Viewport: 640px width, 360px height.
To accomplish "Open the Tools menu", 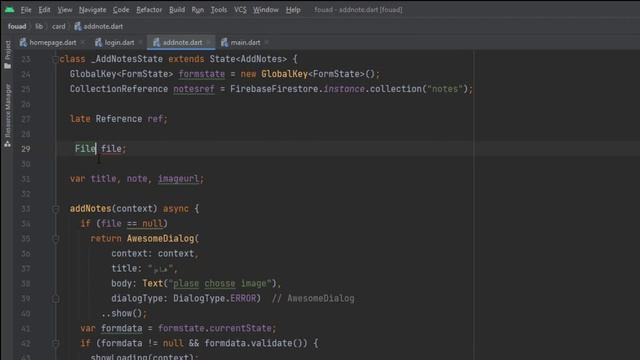I will coord(219,9).
